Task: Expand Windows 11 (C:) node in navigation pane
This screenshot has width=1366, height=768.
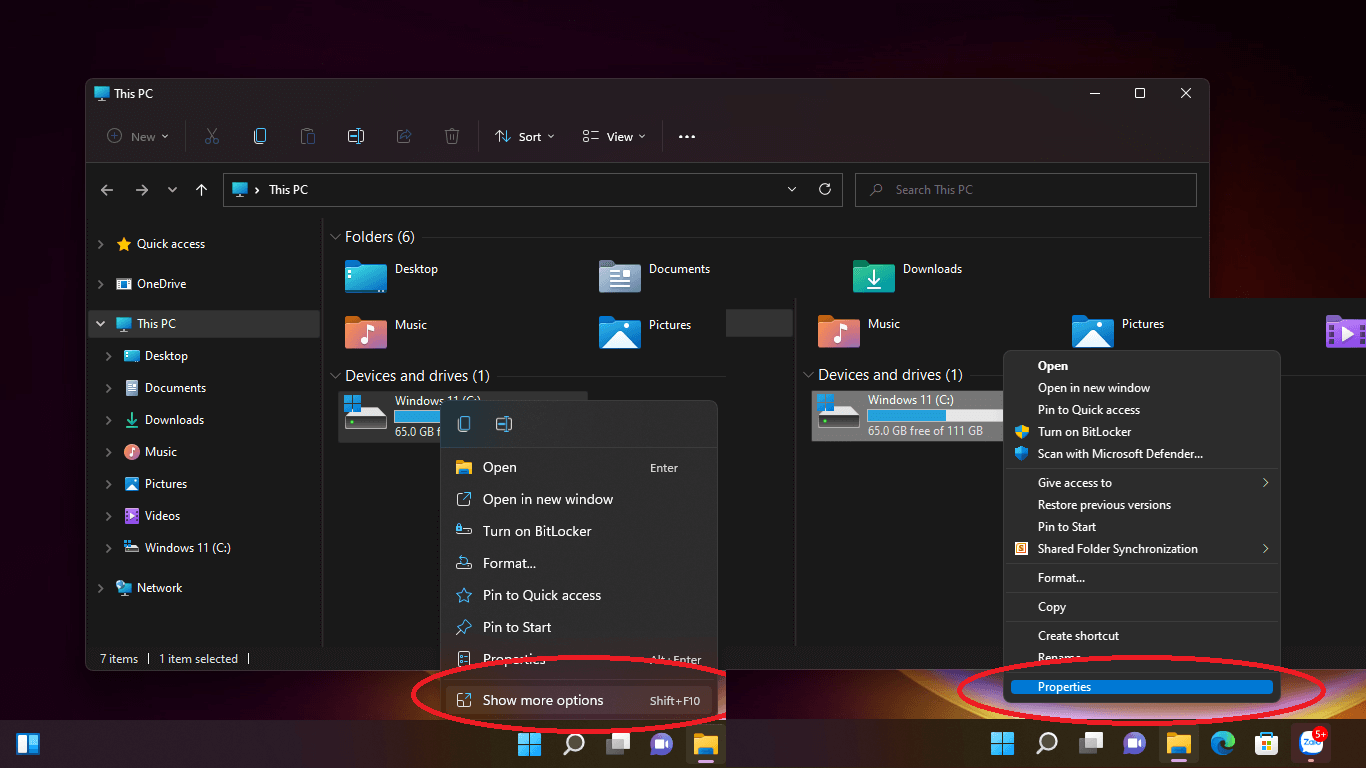Action: tap(108, 548)
